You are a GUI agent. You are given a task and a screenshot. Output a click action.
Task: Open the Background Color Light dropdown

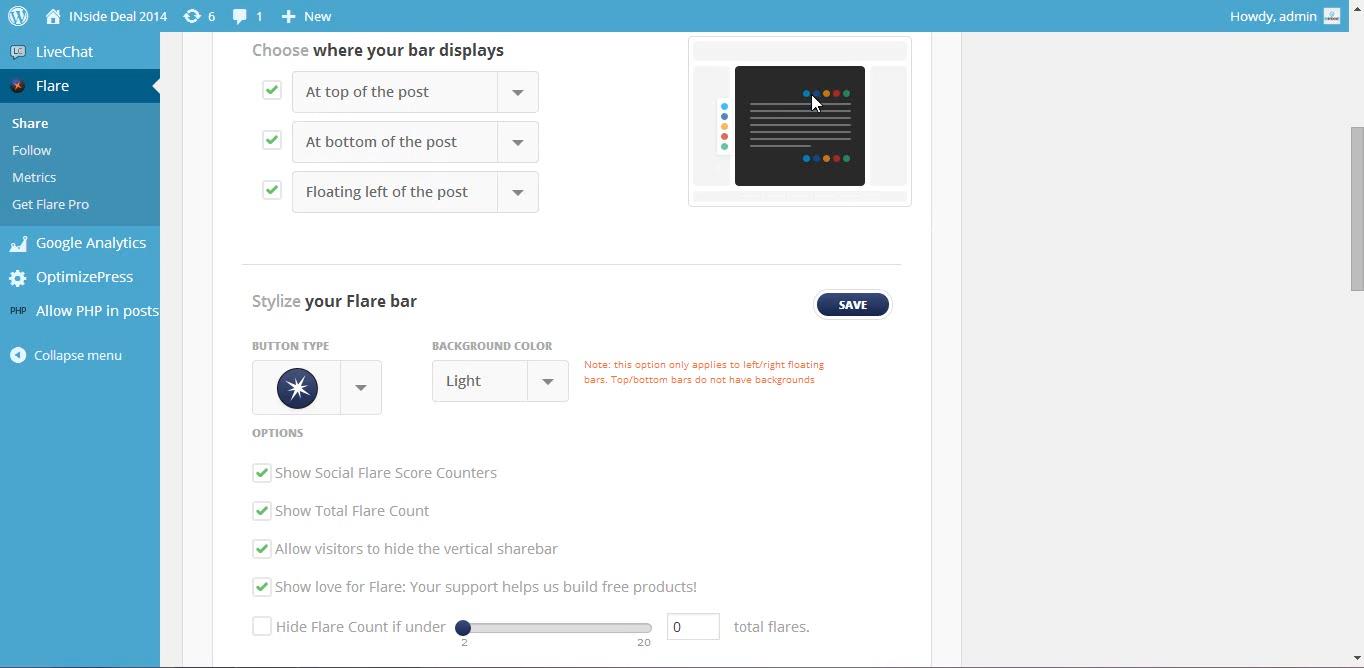tap(500, 381)
